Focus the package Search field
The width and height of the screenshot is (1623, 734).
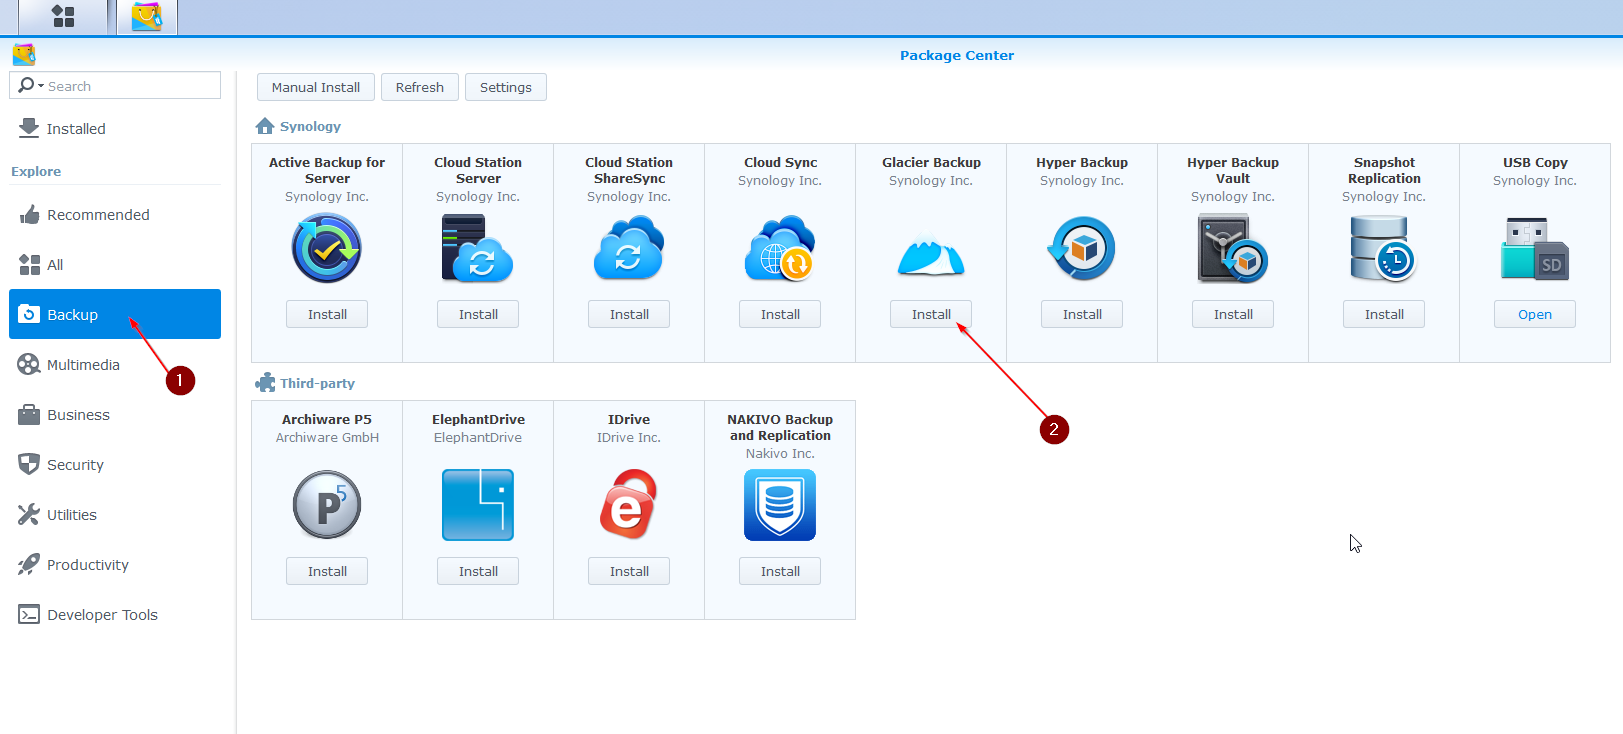[x=115, y=86]
